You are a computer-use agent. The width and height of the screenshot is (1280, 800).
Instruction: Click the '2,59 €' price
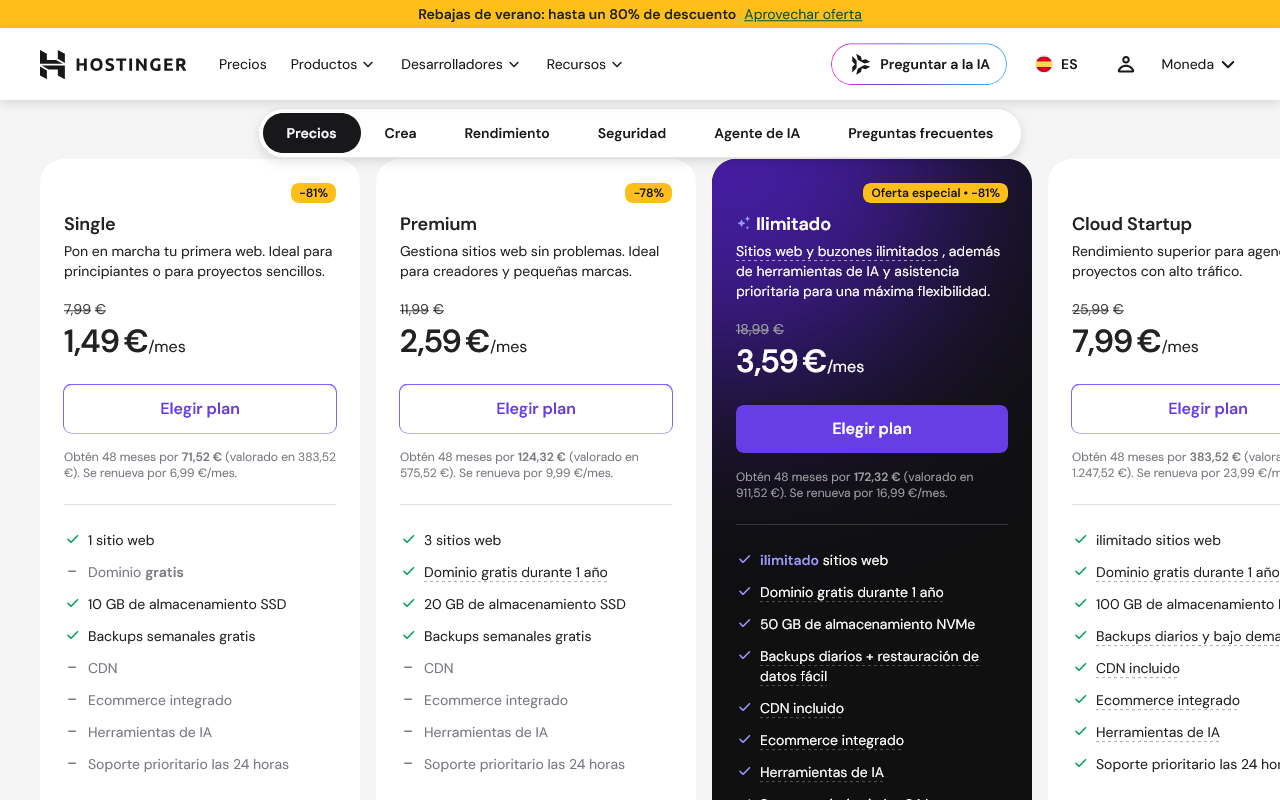[445, 342]
